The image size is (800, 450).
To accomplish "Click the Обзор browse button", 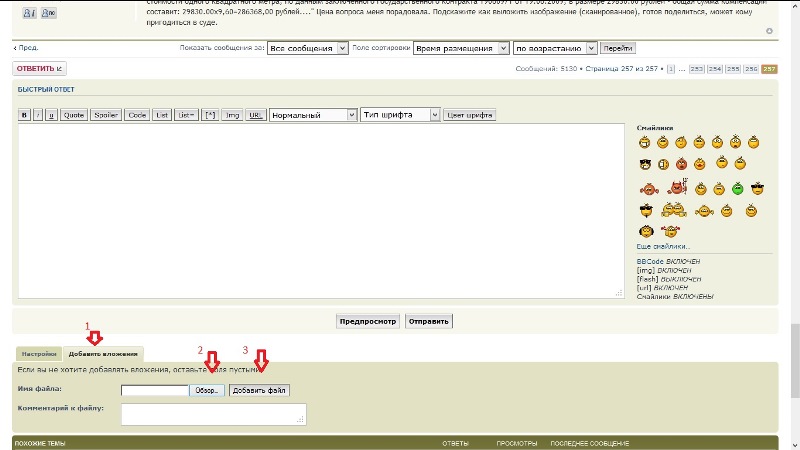I will tap(207, 390).
